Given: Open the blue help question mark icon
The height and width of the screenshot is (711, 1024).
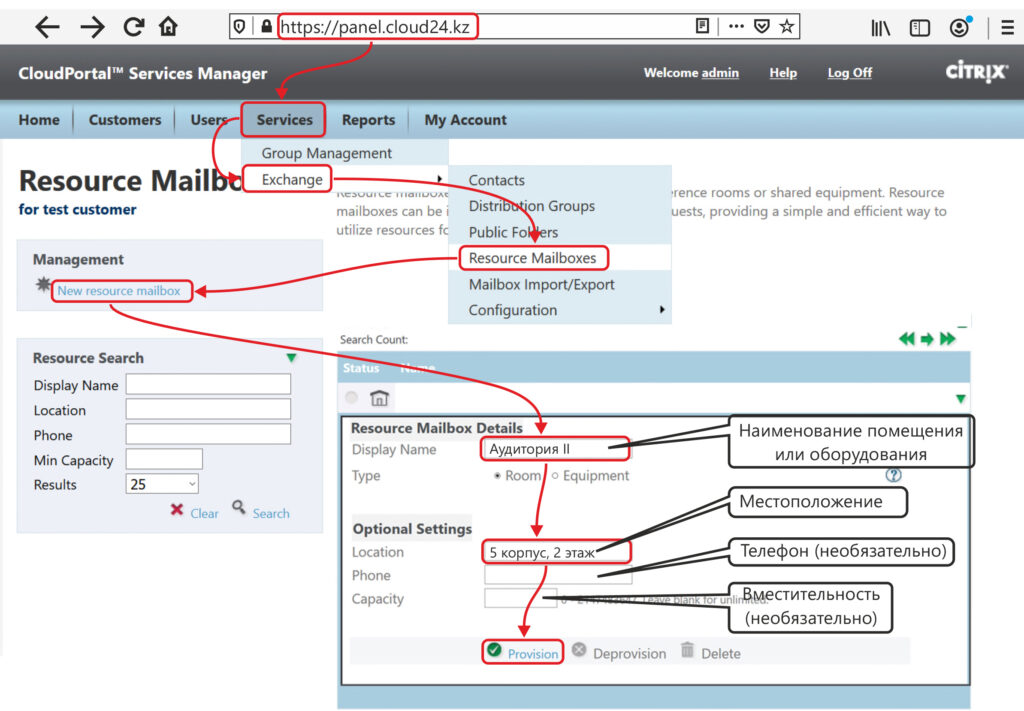Looking at the screenshot, I should coord(893,475).
